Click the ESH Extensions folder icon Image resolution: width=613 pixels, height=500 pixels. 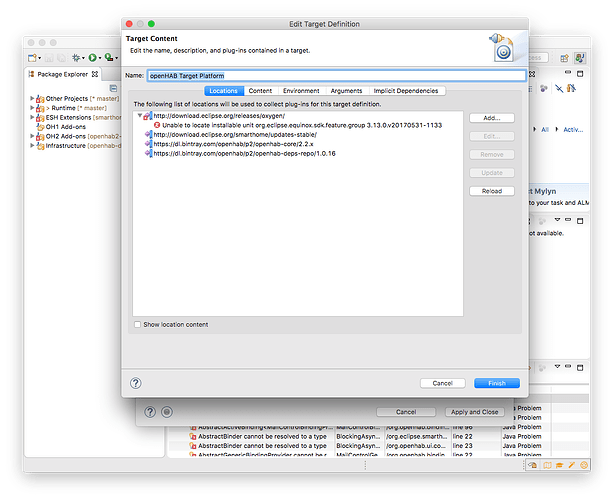[40, 118]
